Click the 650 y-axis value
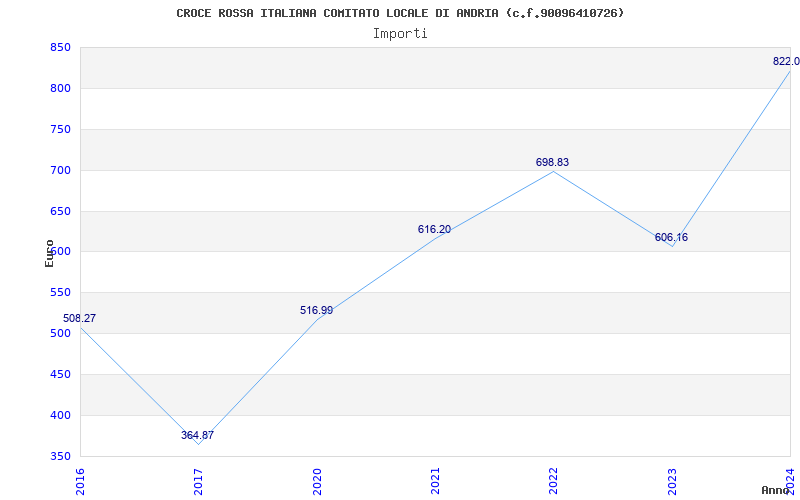This screenshot has height=500, width=800. [x=60, y=211]
